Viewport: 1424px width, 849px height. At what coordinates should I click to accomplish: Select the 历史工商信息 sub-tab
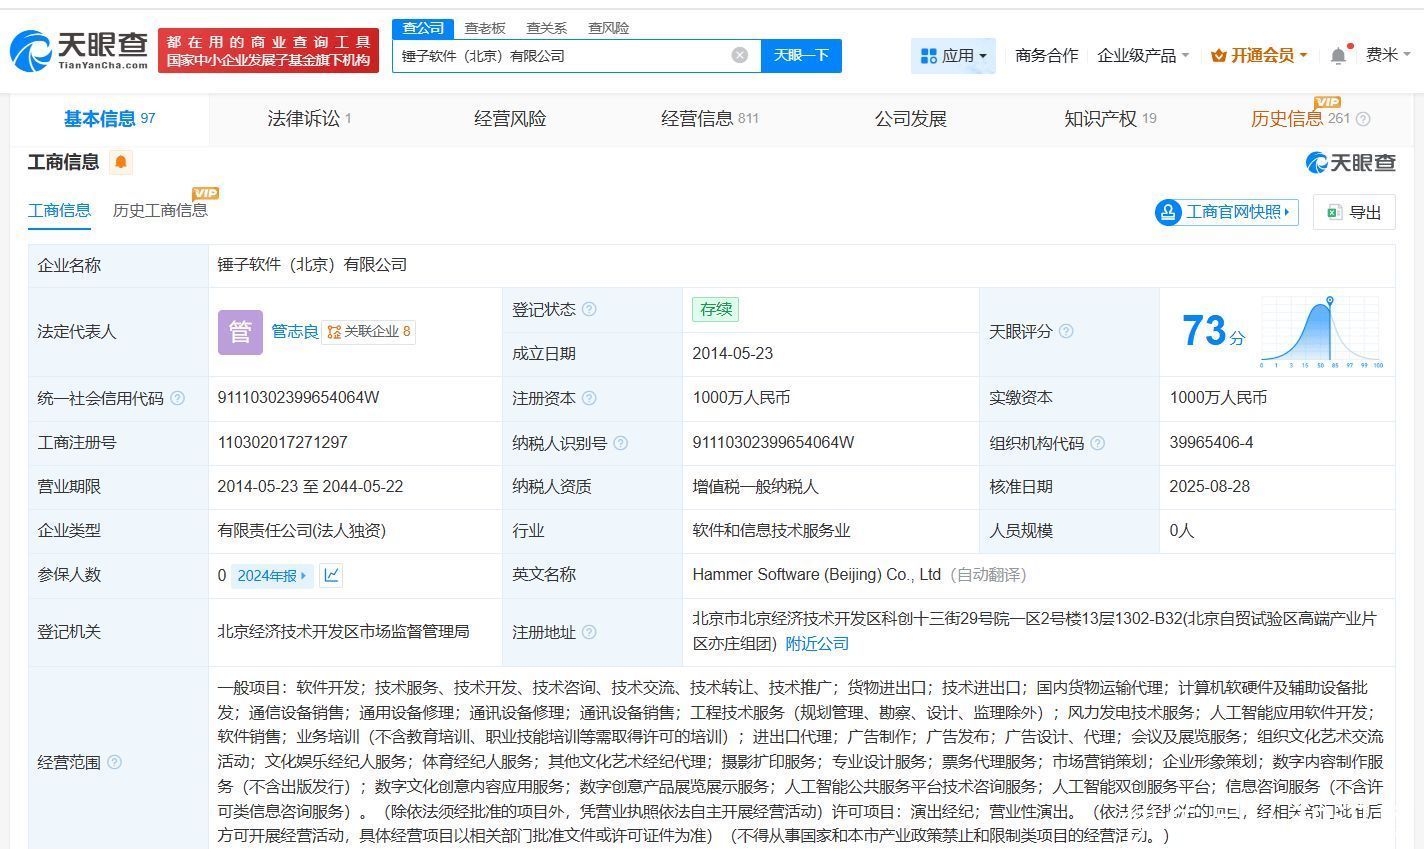pyautogui.click(x=160, y=210)
